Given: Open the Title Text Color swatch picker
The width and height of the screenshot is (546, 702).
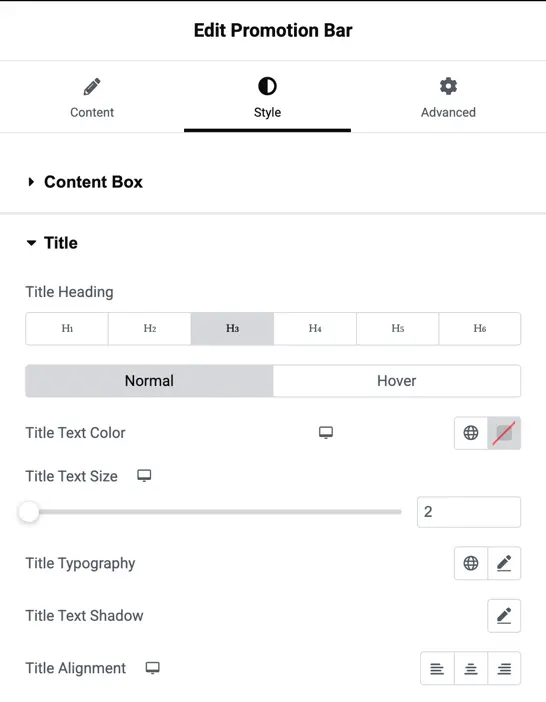Looking at the screenshot, I should point(504,433).
